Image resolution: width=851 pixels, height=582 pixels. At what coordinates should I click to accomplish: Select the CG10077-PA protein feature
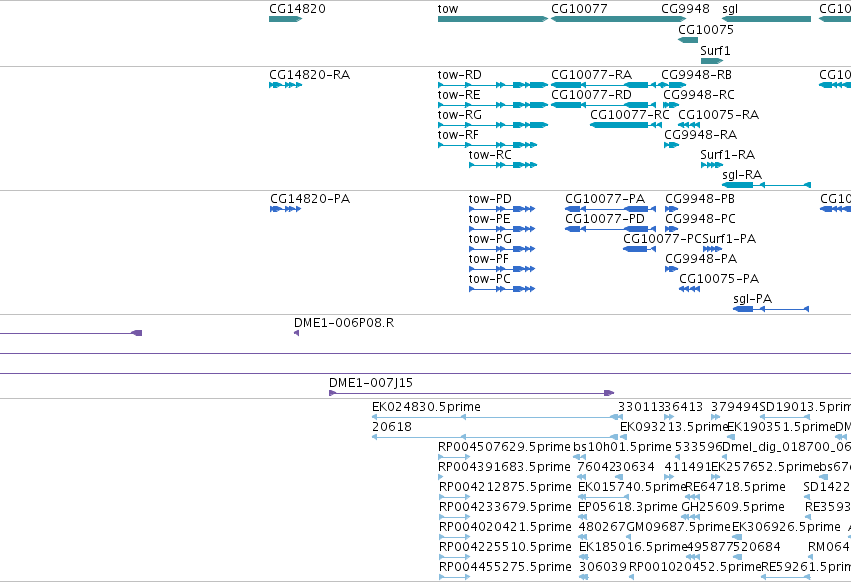tap(611, 209)
